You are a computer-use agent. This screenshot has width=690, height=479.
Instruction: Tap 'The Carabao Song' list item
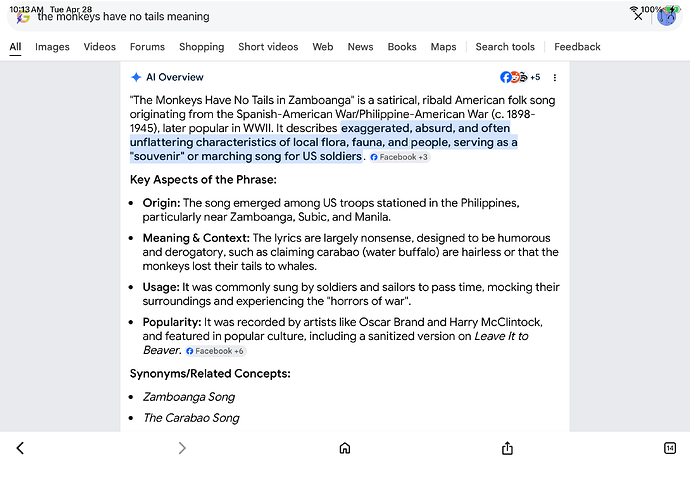191,418
